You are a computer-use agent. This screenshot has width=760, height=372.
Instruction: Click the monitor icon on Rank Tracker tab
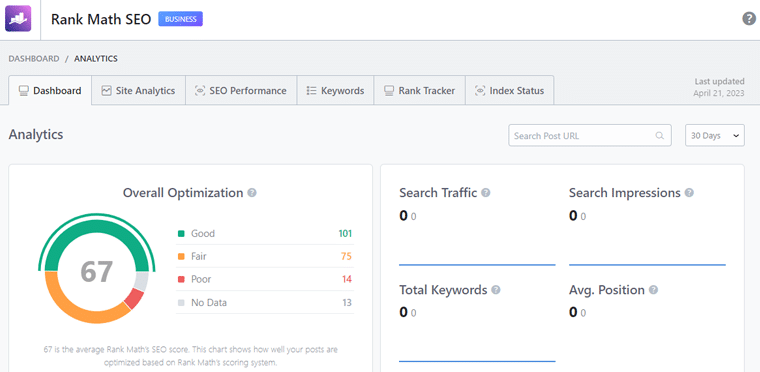coord(389,91)
